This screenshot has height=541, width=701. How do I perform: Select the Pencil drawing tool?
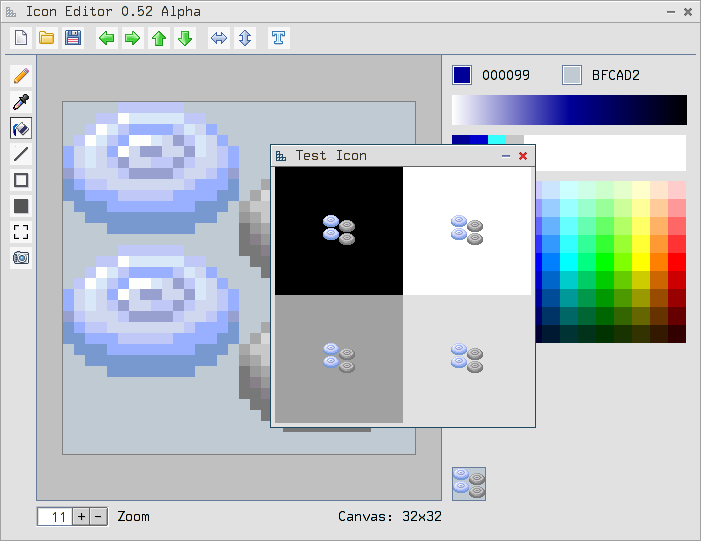point(20,76)
